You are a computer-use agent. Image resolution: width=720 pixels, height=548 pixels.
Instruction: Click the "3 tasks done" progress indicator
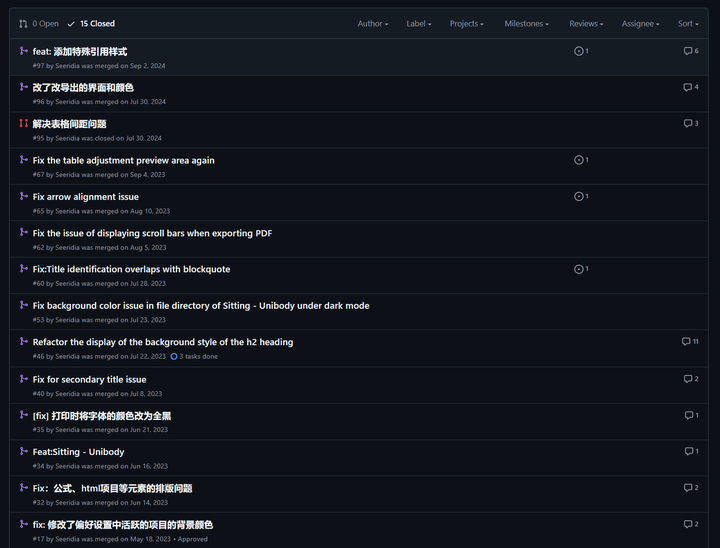(194, 356)
